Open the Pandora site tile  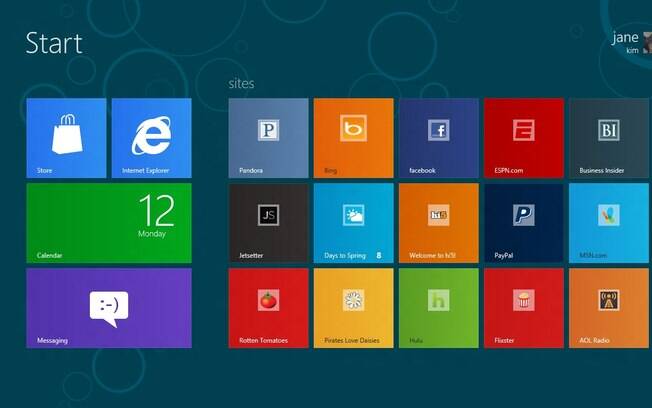coord(269,138)
